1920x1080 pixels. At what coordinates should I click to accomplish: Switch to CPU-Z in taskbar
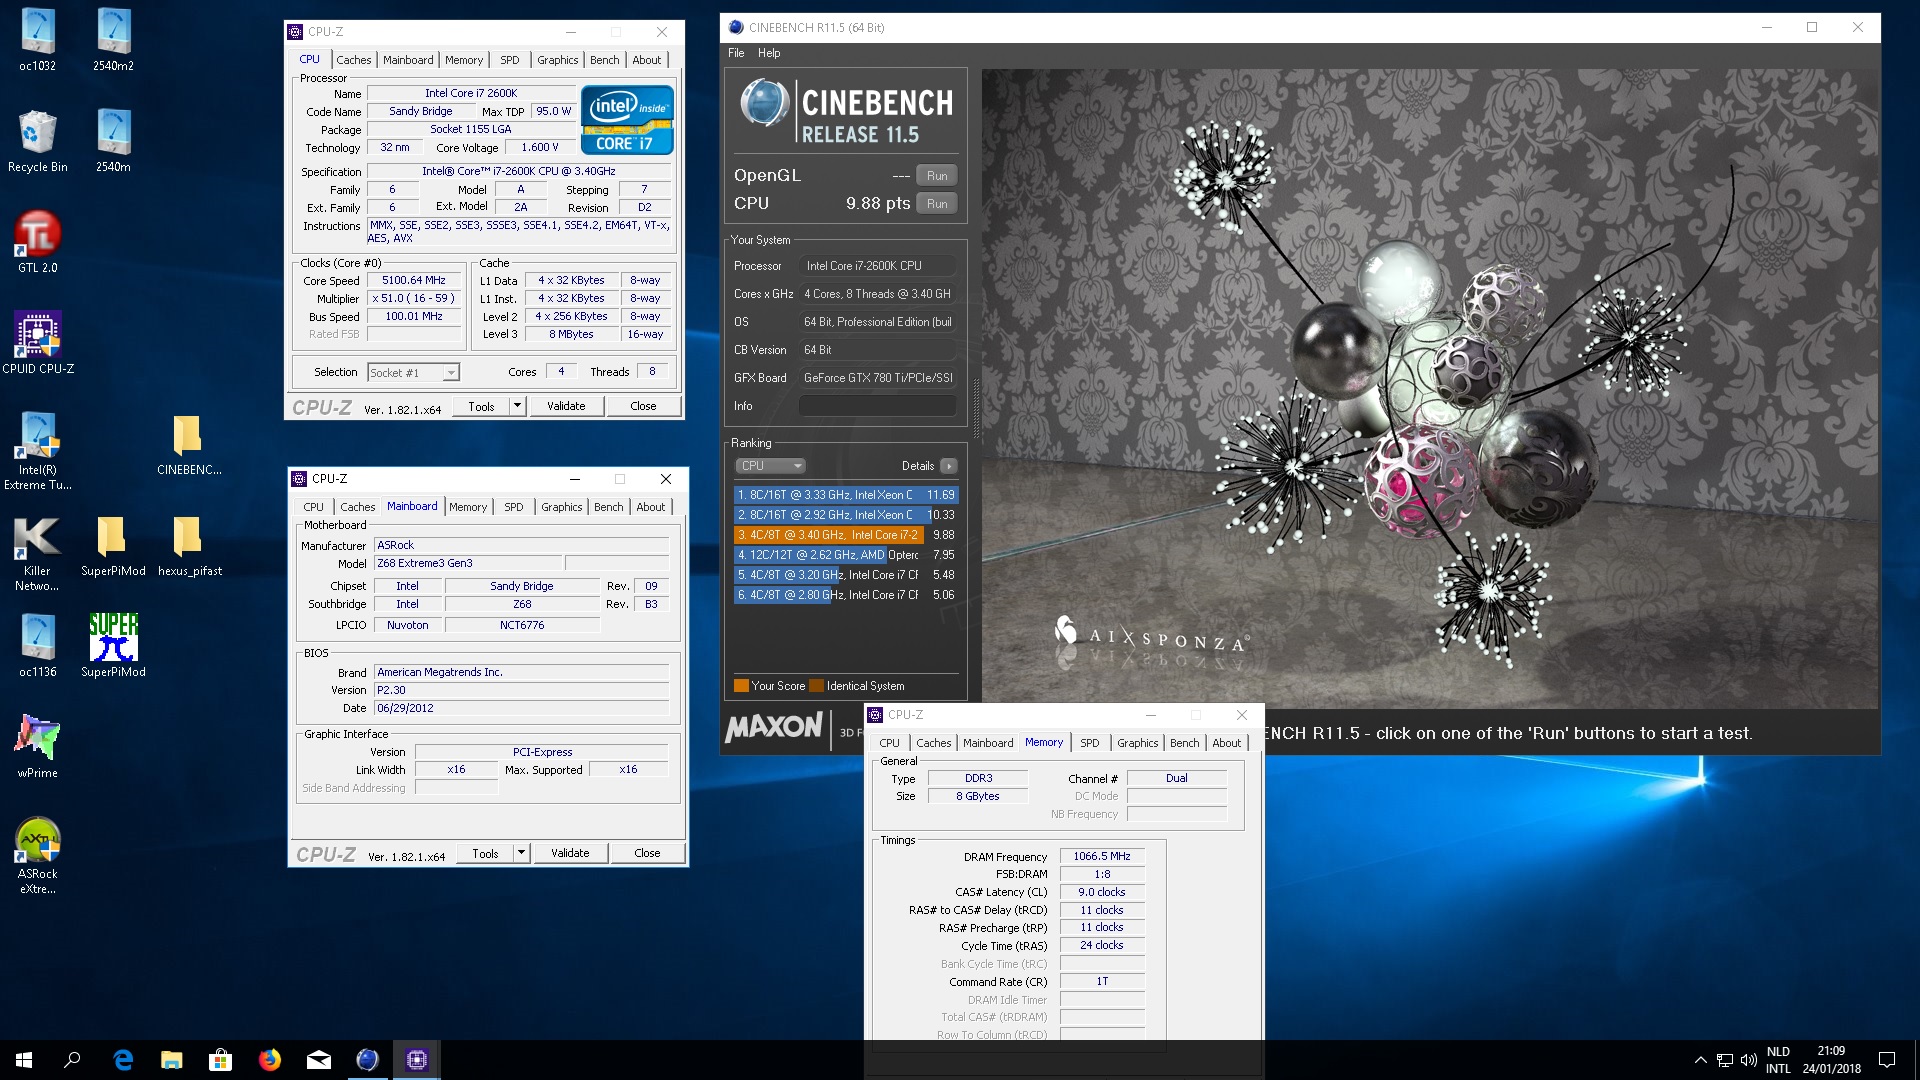tap(417, 1060)
